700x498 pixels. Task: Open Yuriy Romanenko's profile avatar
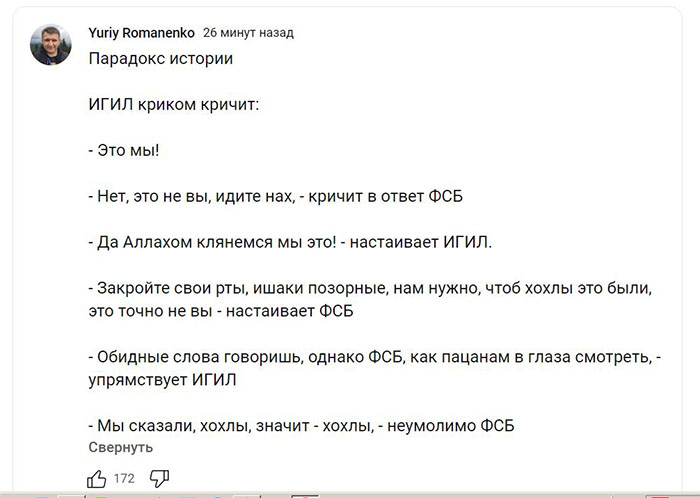click(51, 45)
